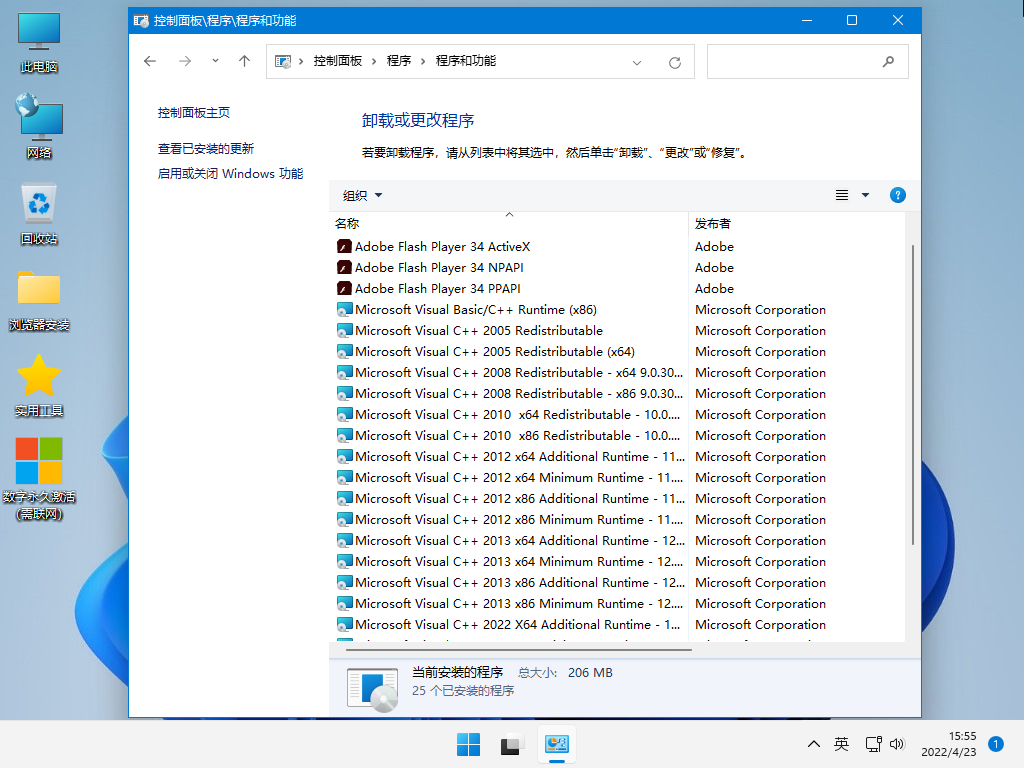Expand chevron after 程序 breadcrumb
The image size is (1024, 768).
pyautogui.click(x=423, y=61)
